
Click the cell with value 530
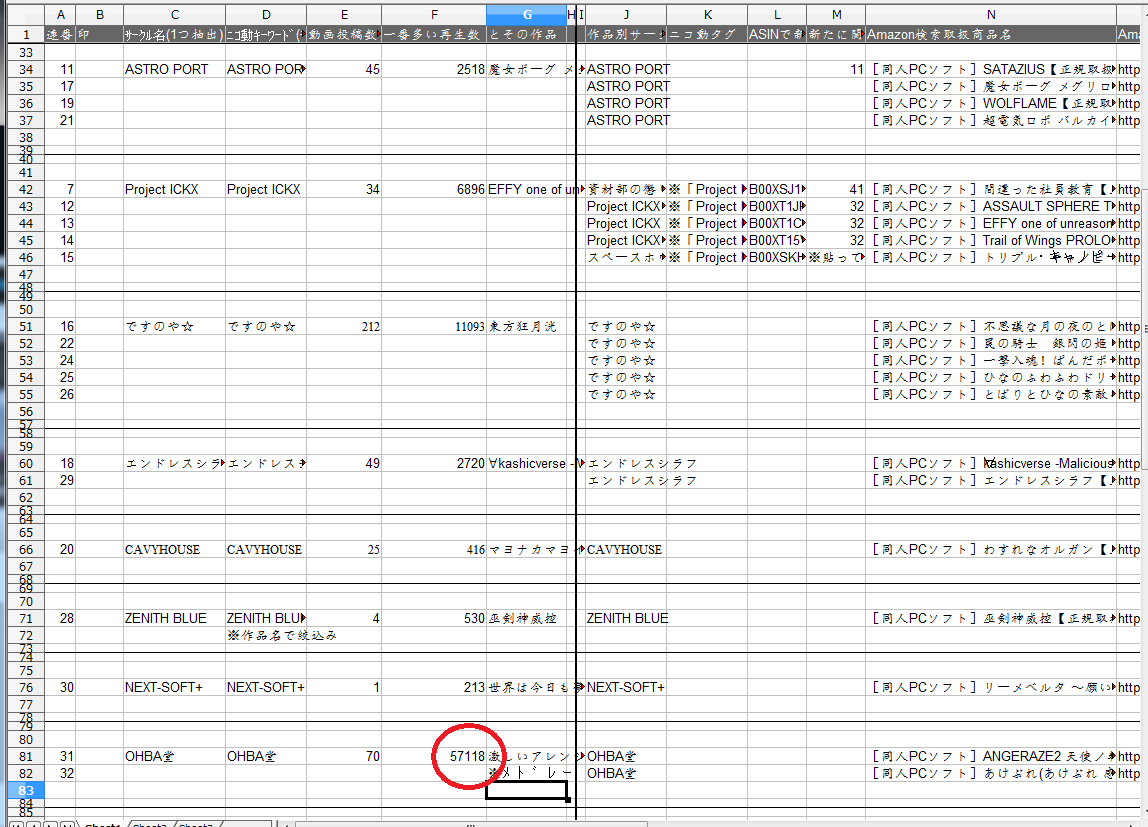(434, 618)
